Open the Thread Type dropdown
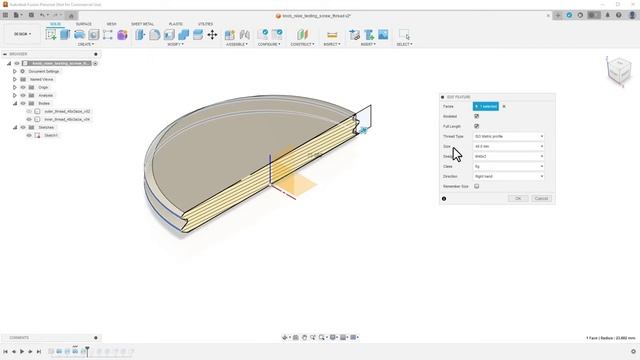The width and height of the screenshot is (640, 360). pyautogui.click(x=509, y=136)
